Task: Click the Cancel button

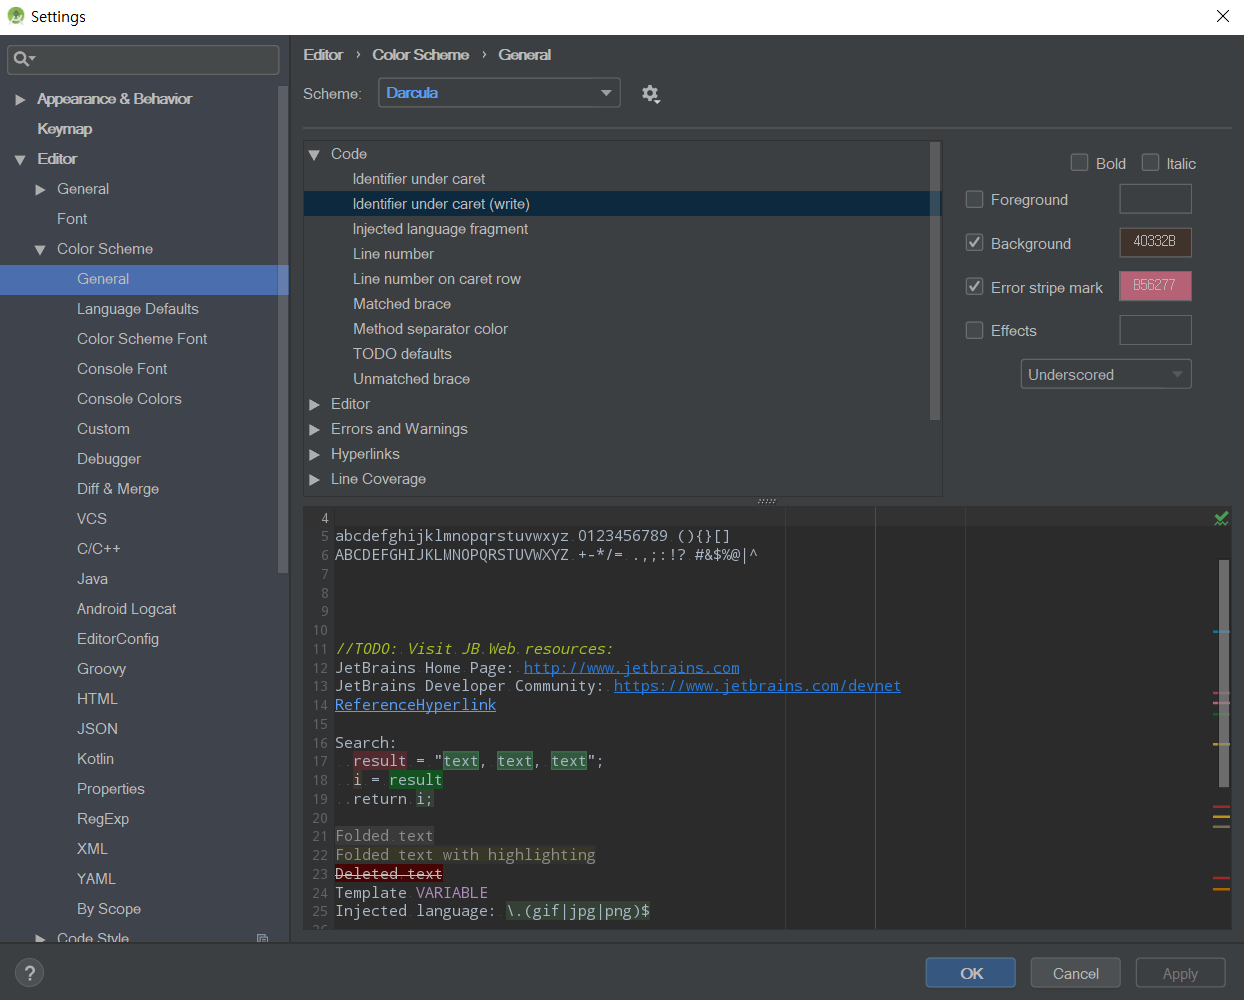Action: (1076, 973)
